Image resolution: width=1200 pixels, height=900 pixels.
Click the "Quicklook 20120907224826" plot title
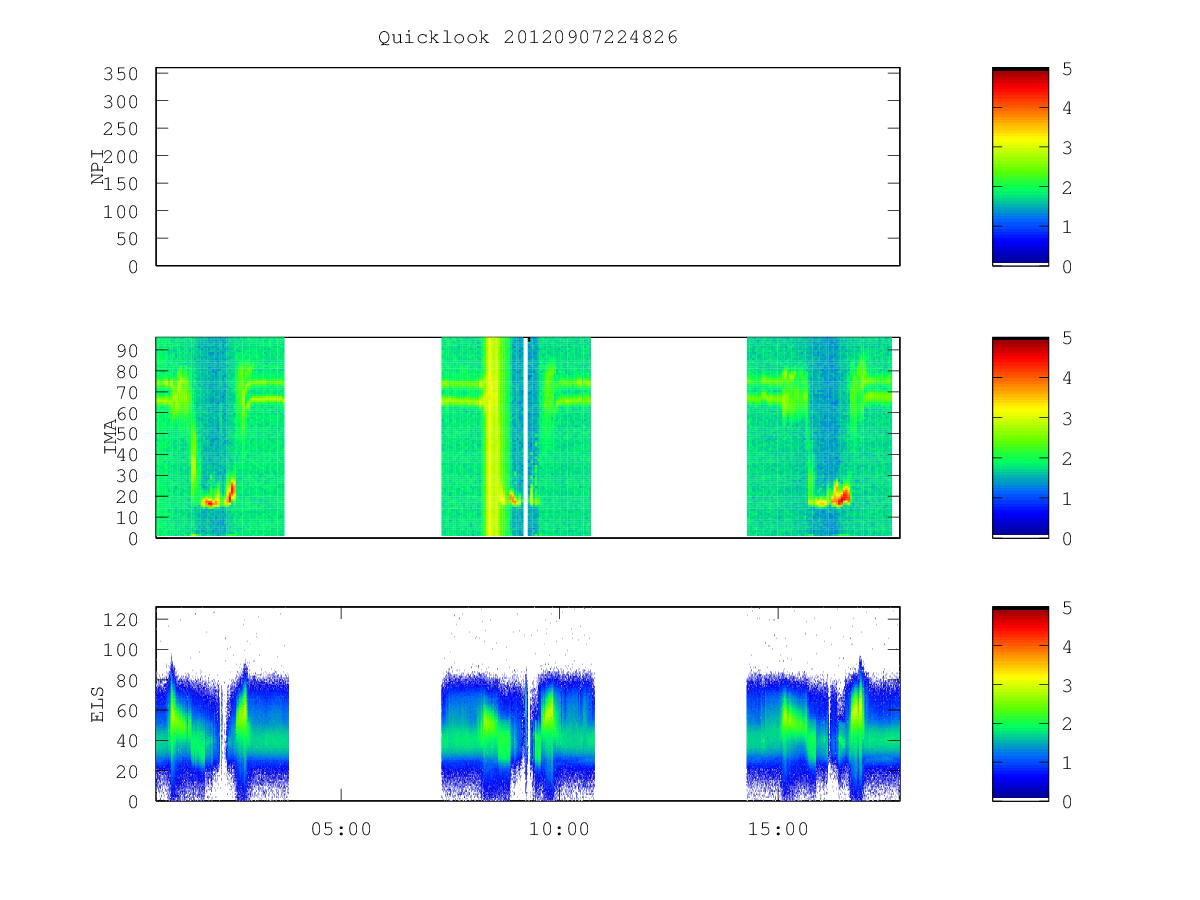[x=528, y=37]
